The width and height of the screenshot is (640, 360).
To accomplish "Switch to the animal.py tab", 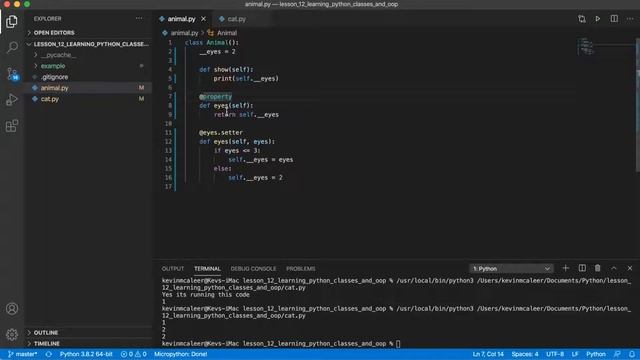I will click(x=181, y=19).
